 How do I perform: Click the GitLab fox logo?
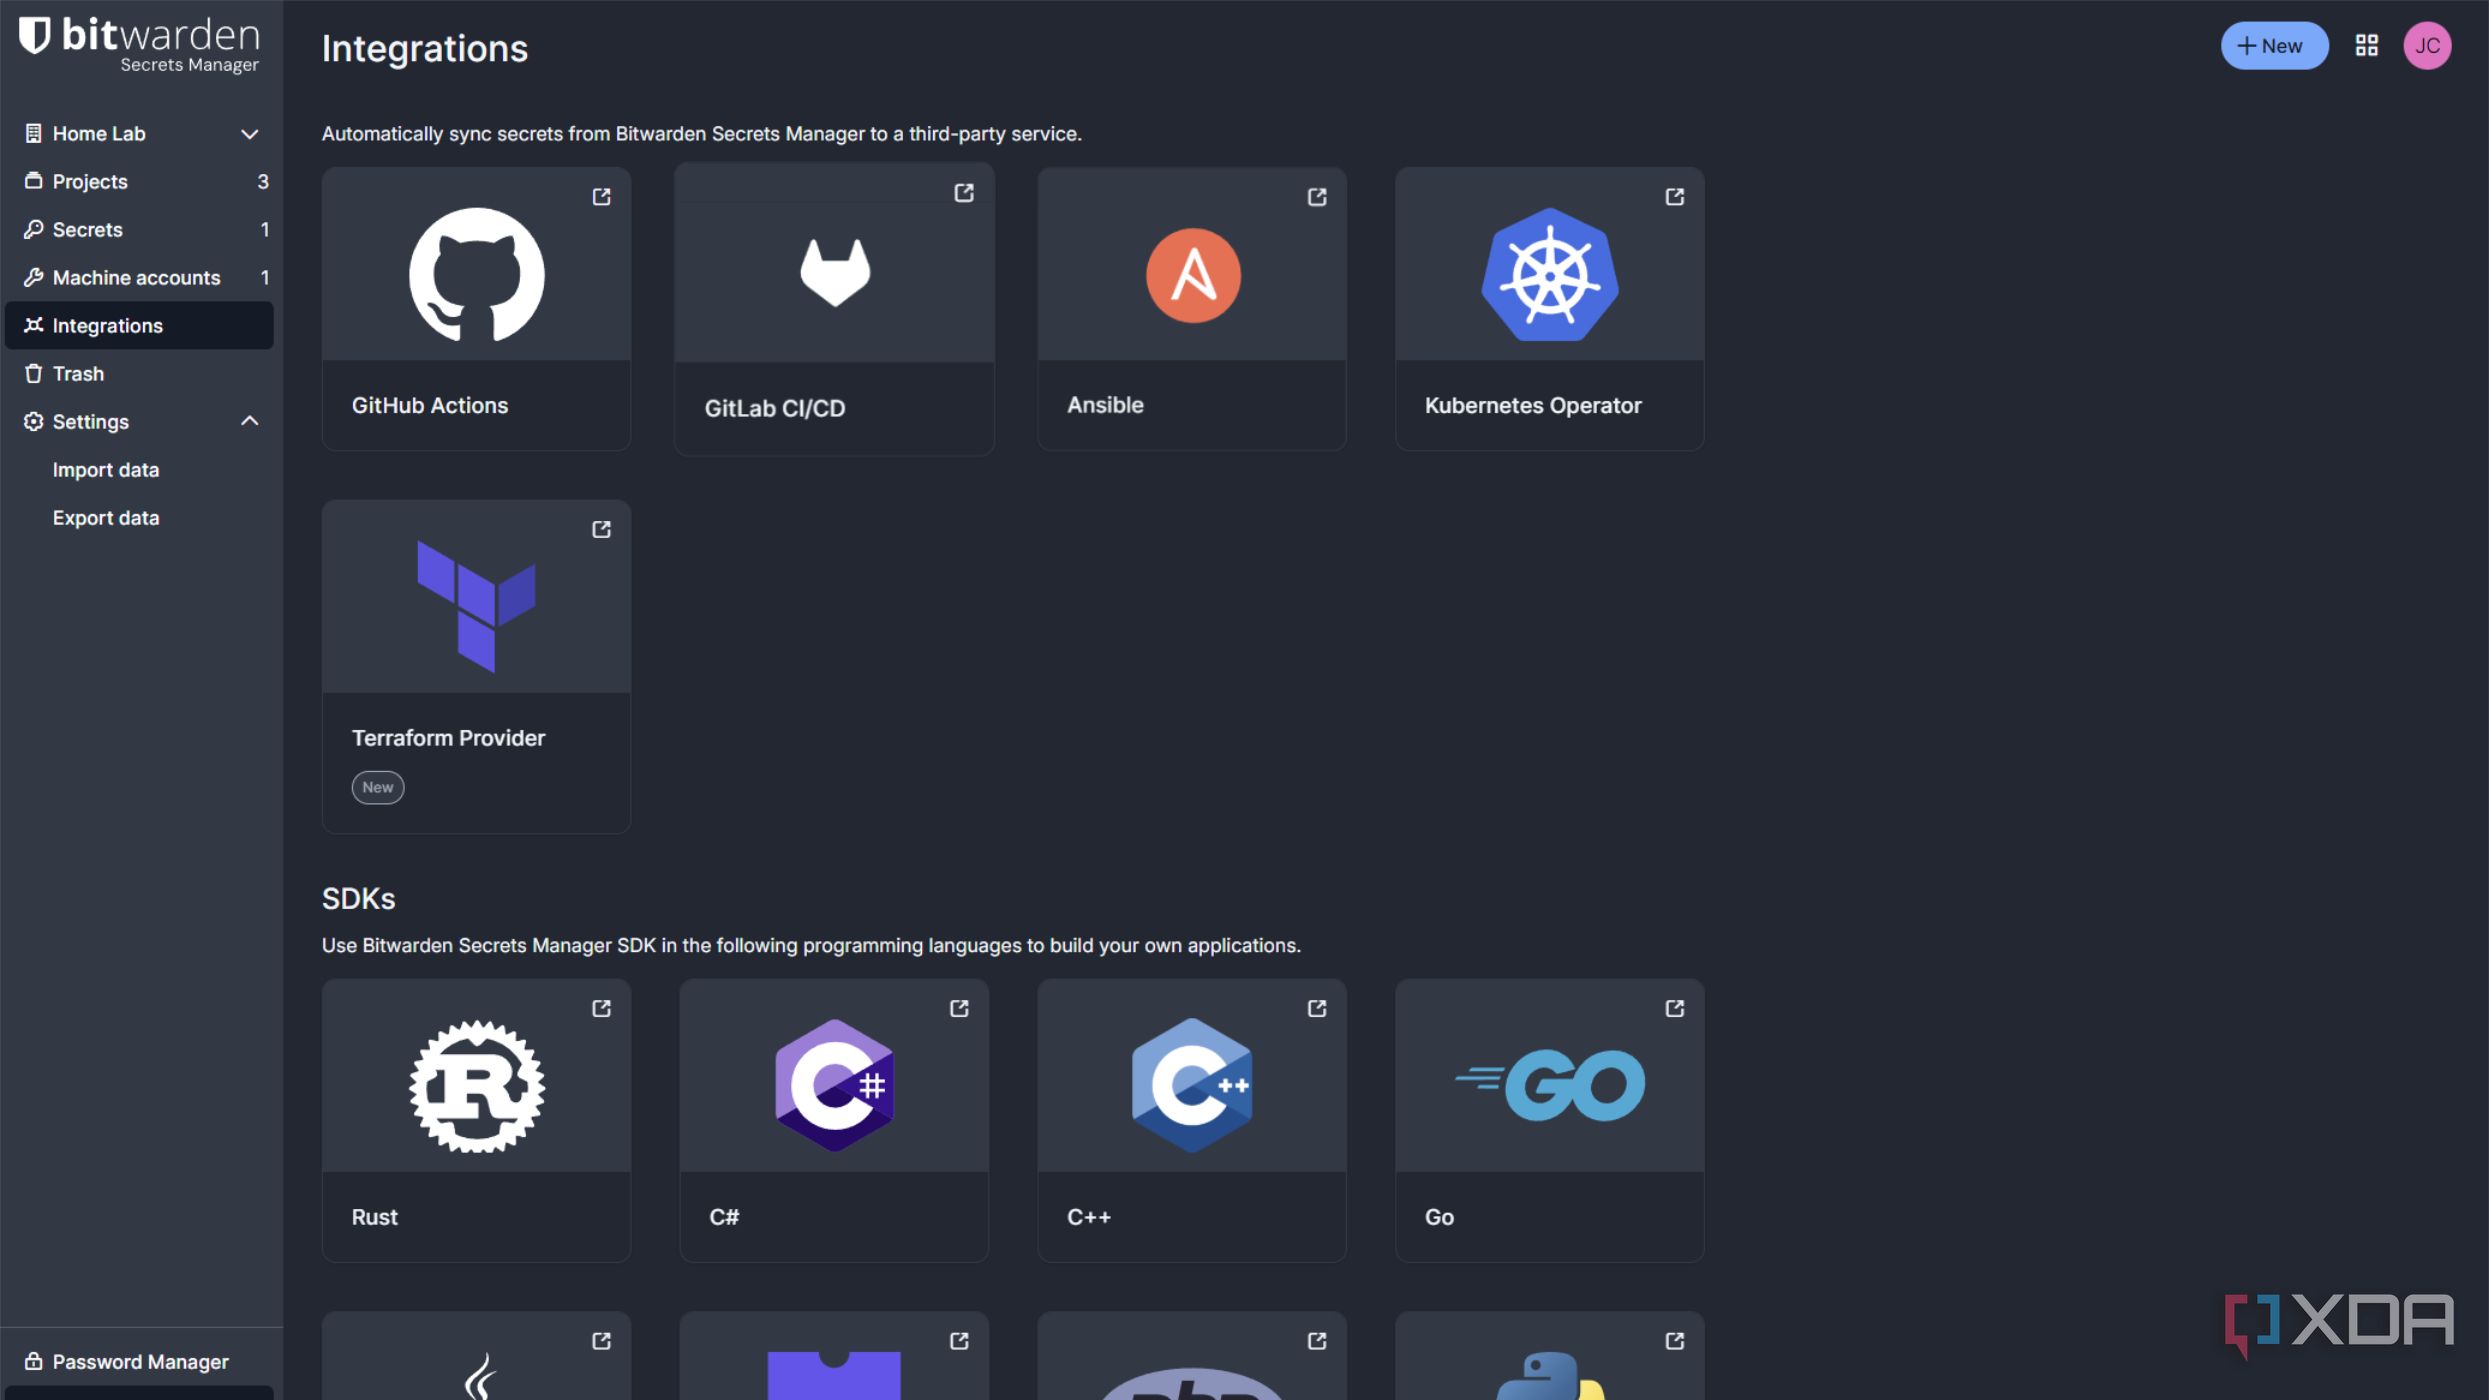[835, 272]
